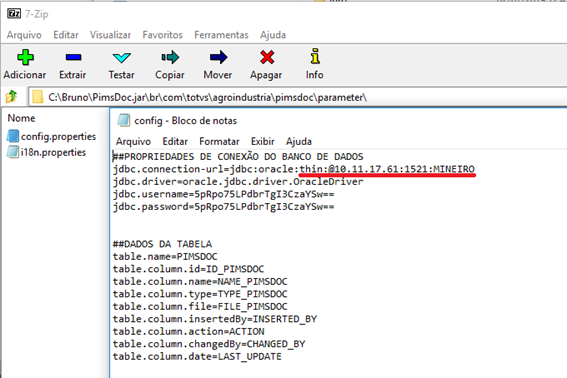Open Notepad Exibir menu
This screenshot has height=378, width=567.
coord(263,141)
